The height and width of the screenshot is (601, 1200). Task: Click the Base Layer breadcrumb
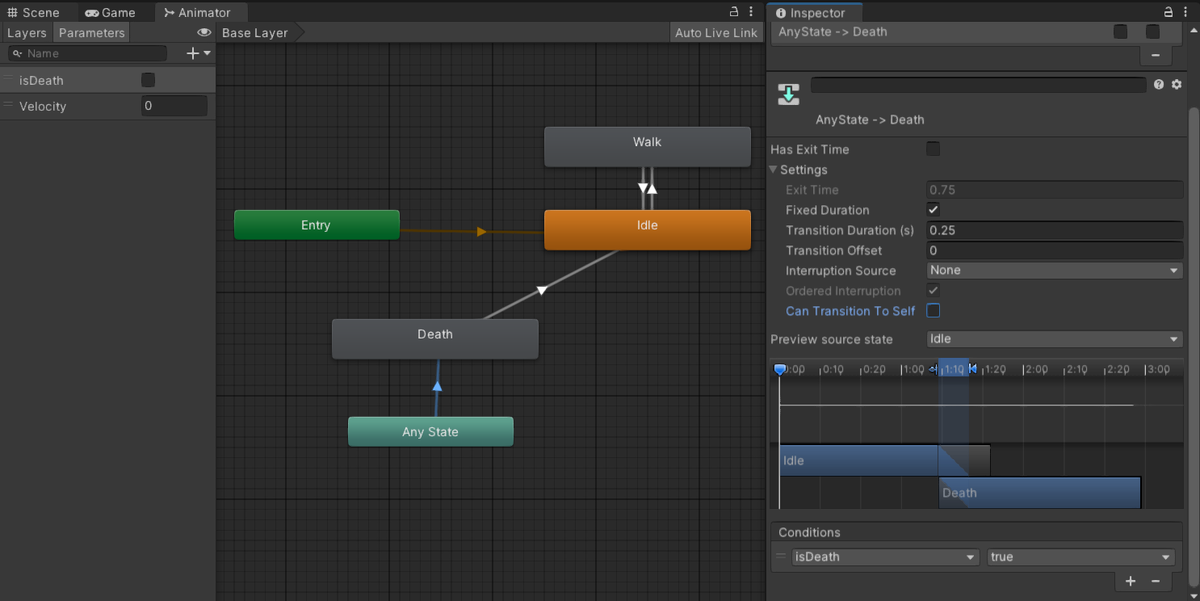pos(255,33)
